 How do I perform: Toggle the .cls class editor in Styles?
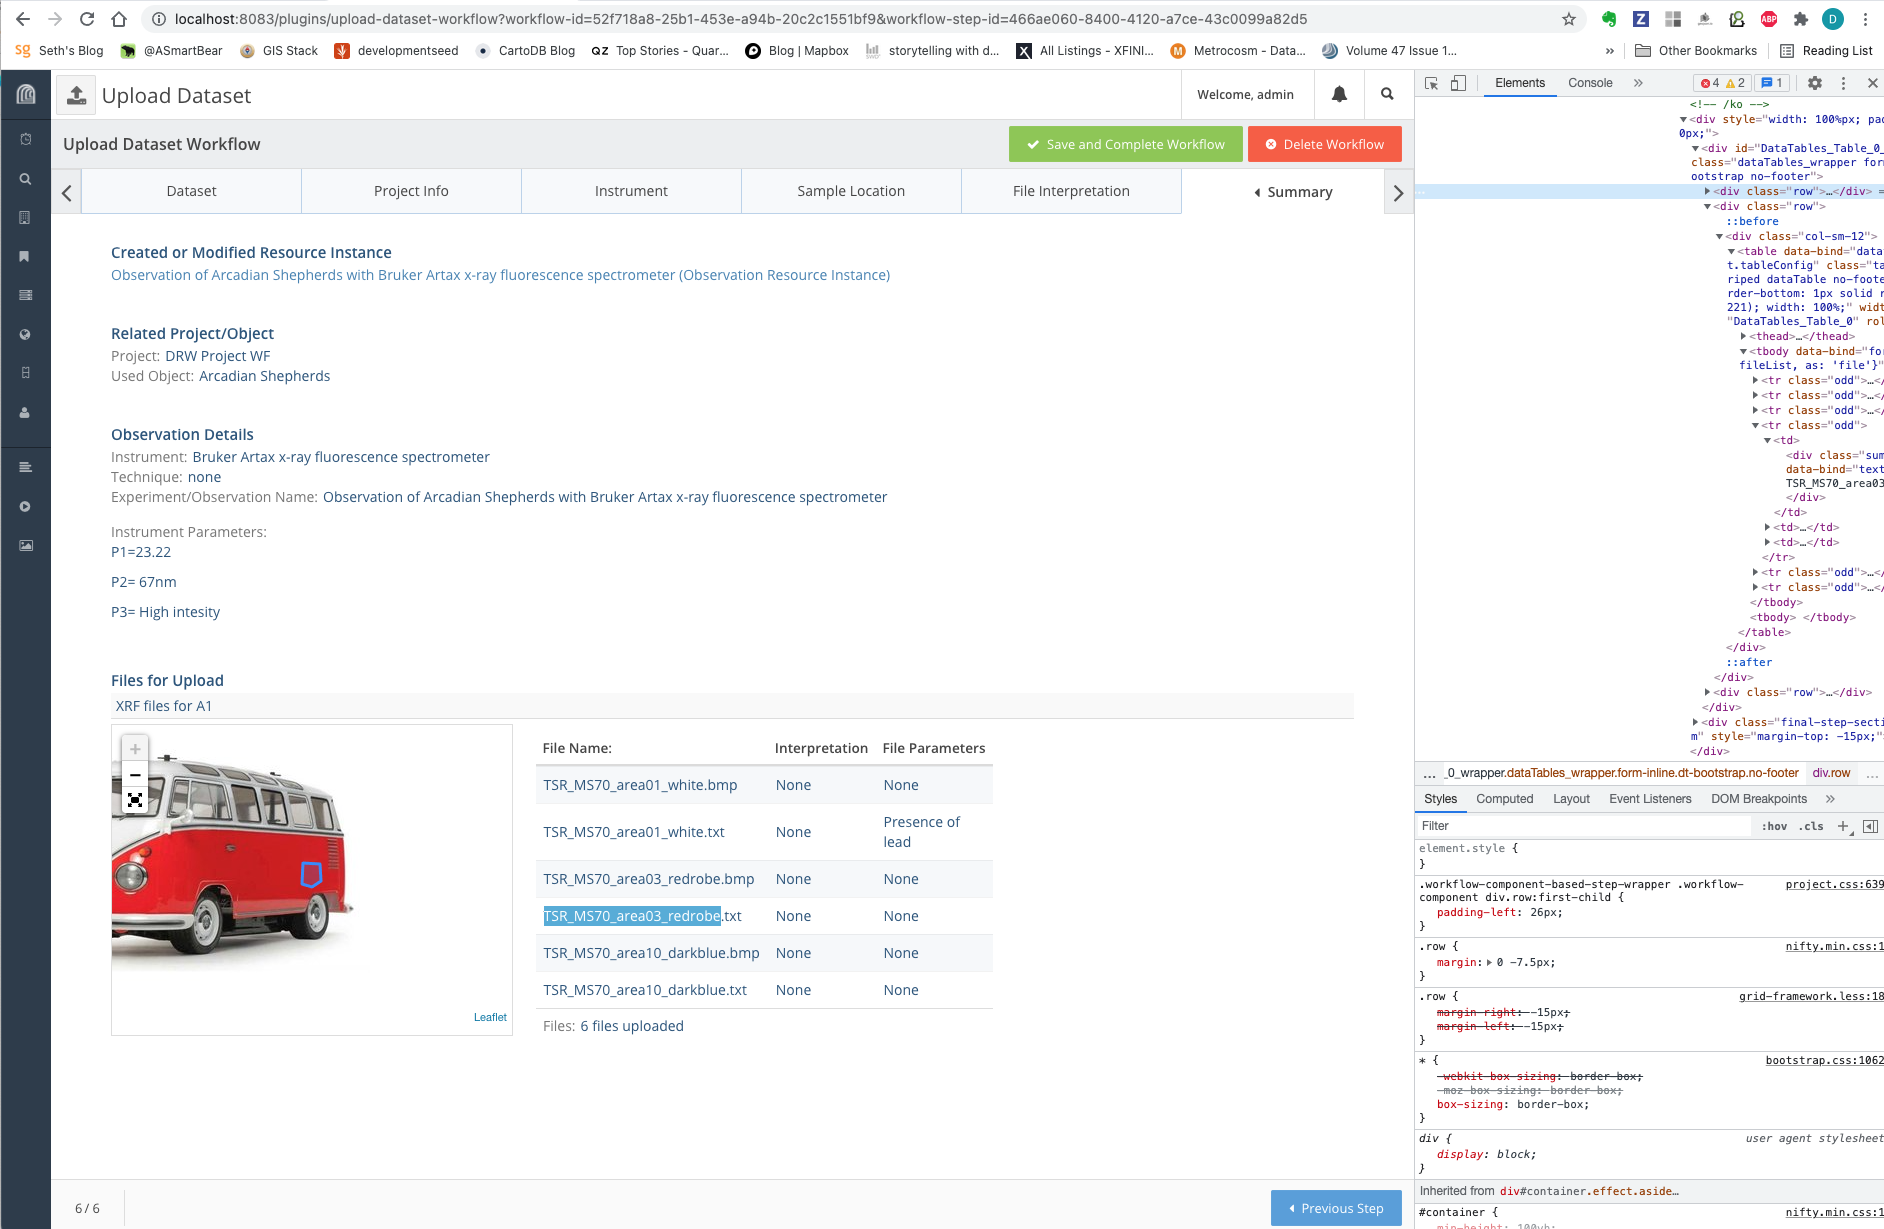tap(1810, 826)
